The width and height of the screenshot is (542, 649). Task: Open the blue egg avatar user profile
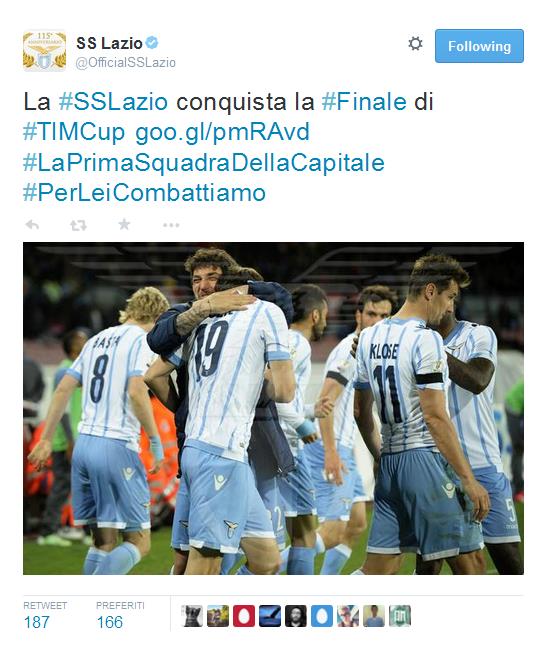pyautogui.click(x=322, y=615)
